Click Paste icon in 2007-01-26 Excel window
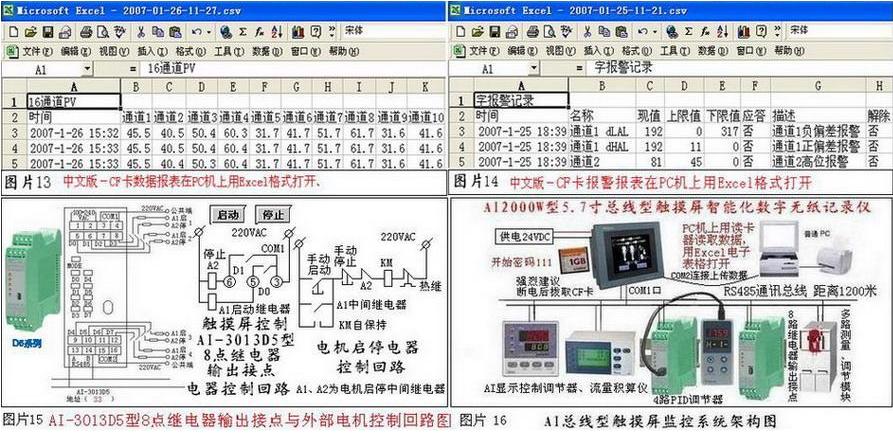 click(x=175, y=32)
